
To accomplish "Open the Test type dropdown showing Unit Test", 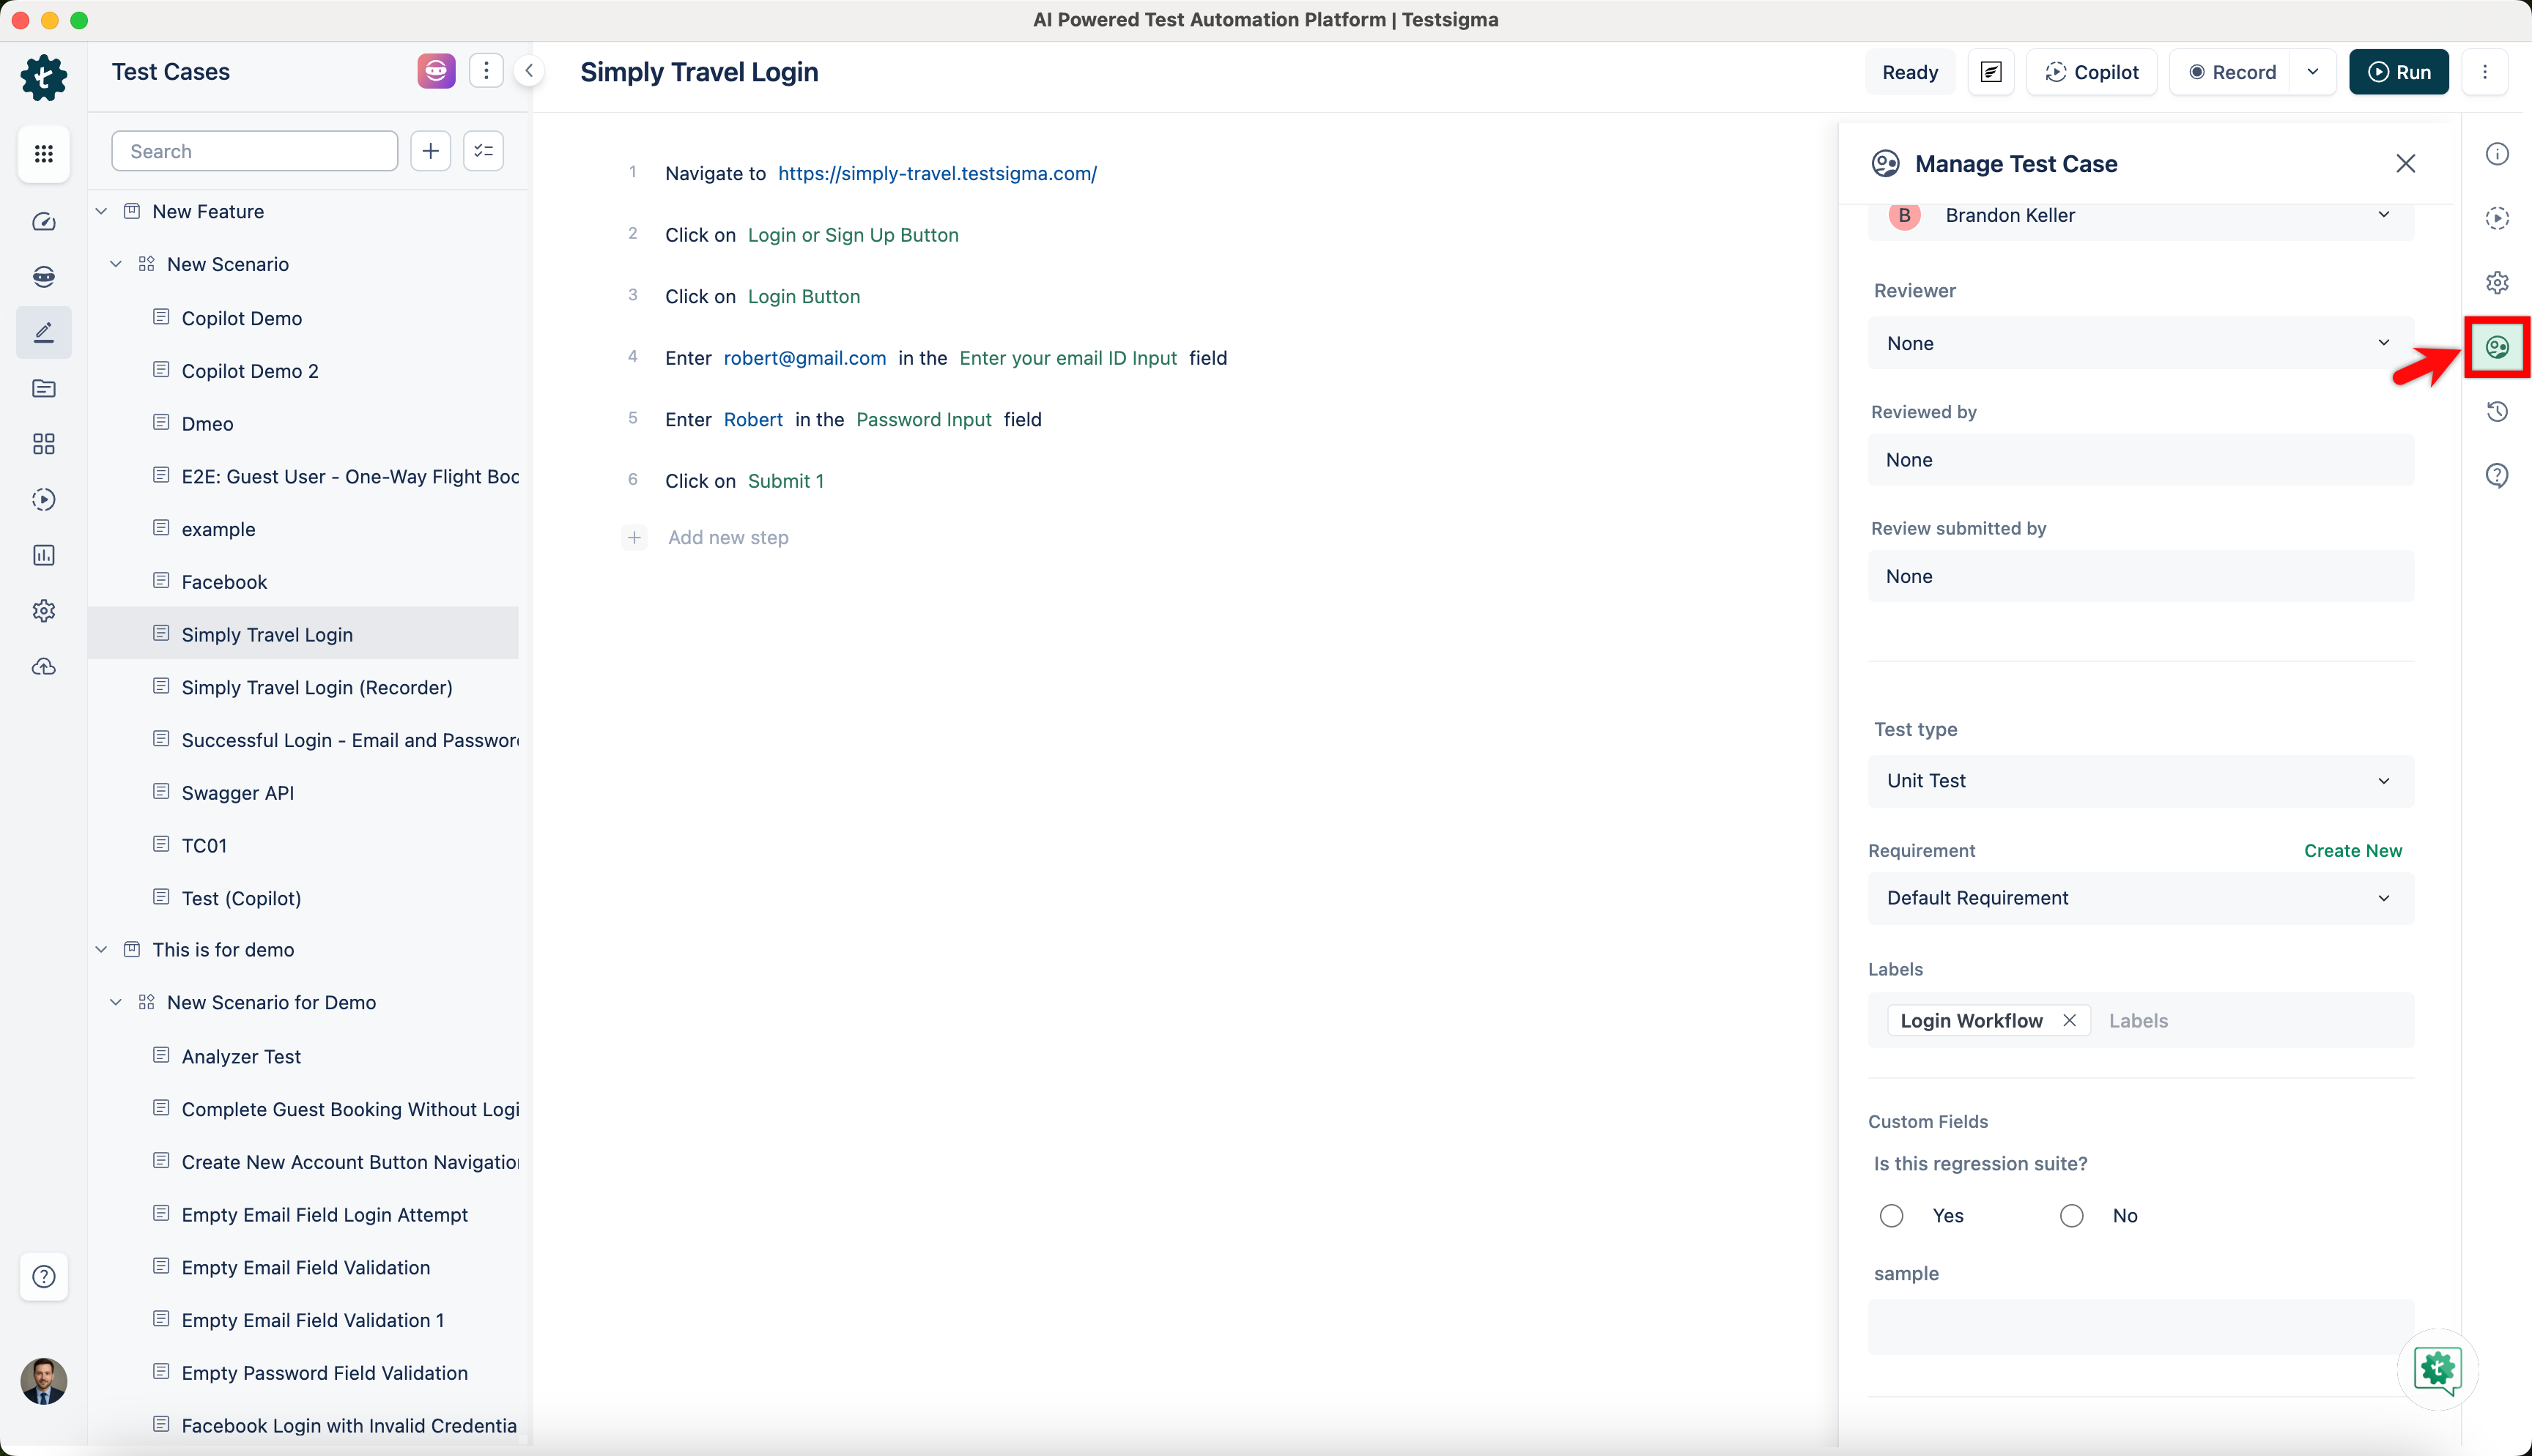I will coord(2140,781).
